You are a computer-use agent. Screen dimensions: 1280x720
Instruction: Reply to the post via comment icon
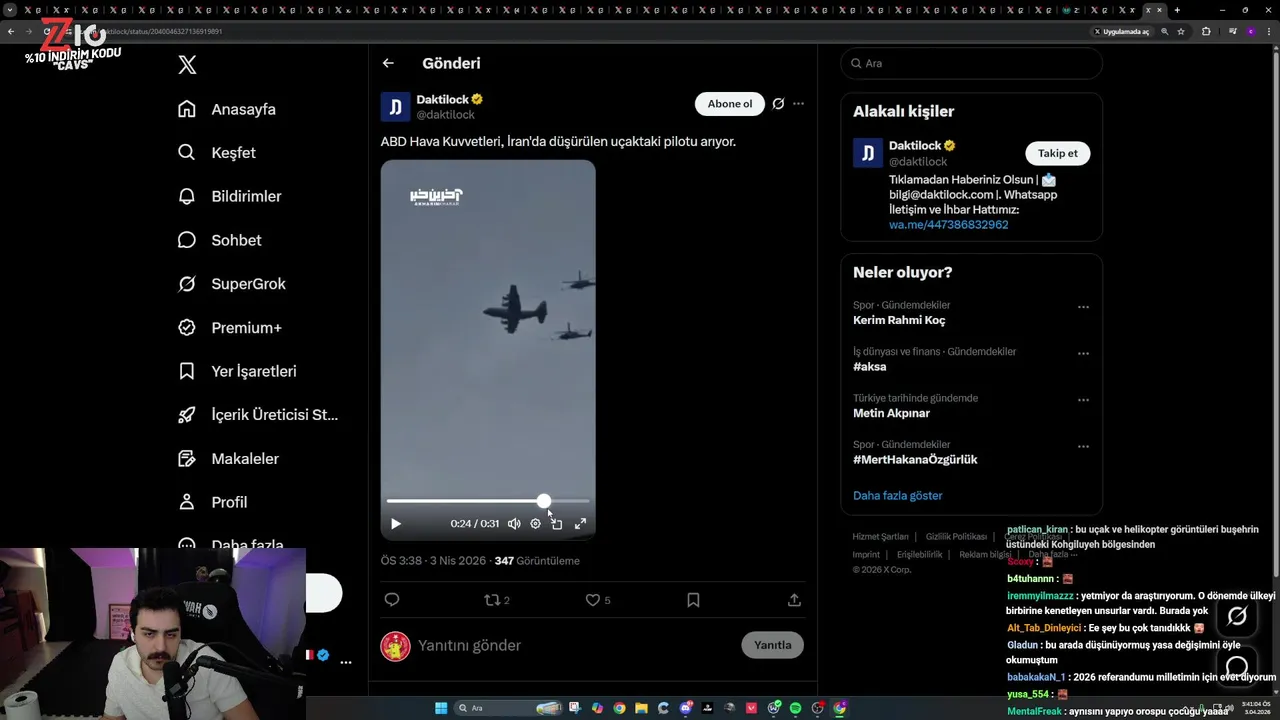click(392, 600)
